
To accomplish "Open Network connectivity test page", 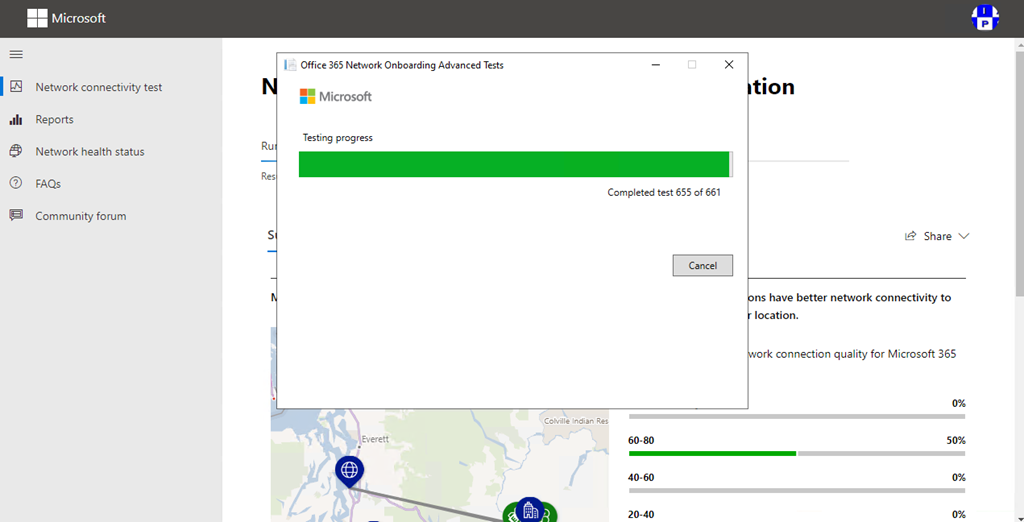I will 98,87.
